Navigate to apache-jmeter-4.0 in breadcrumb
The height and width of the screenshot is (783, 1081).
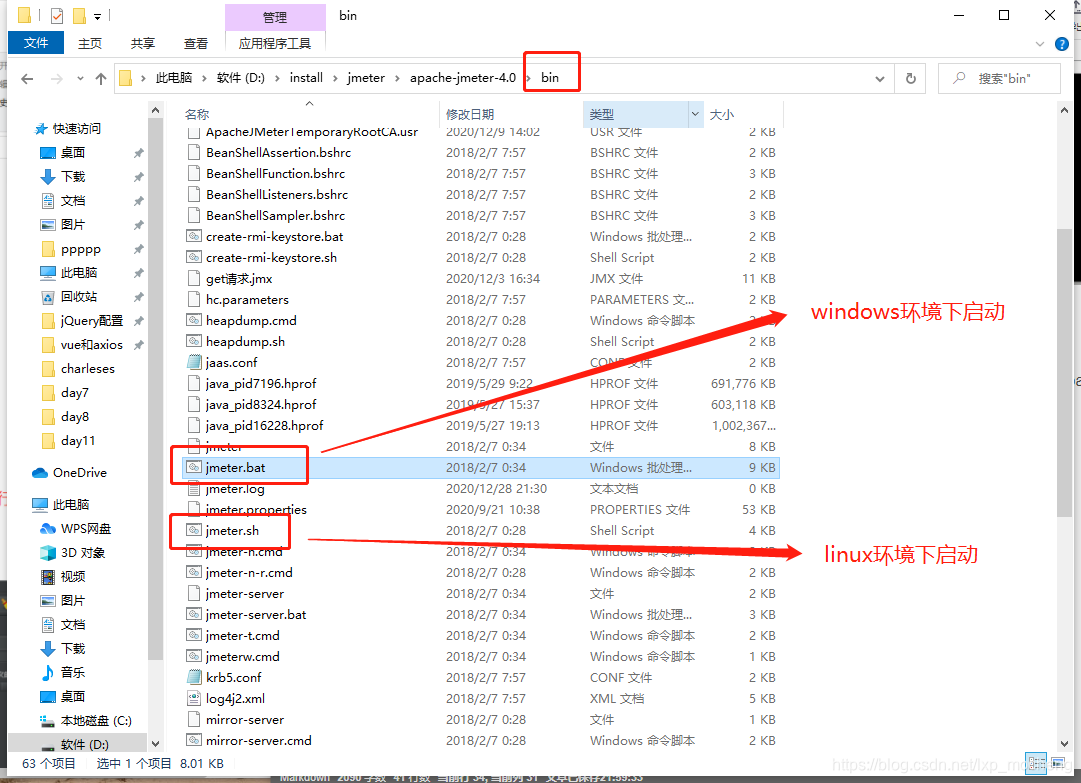tap(463, 78)
